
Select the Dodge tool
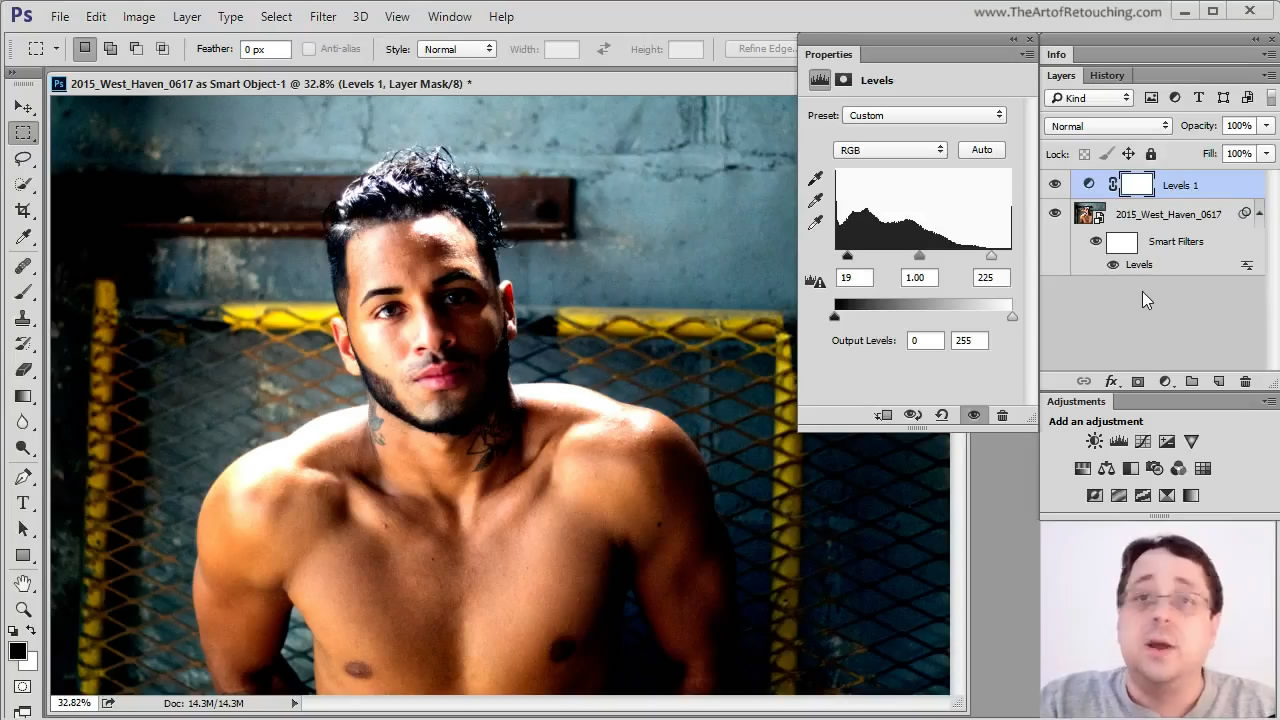tap(23, 448)
